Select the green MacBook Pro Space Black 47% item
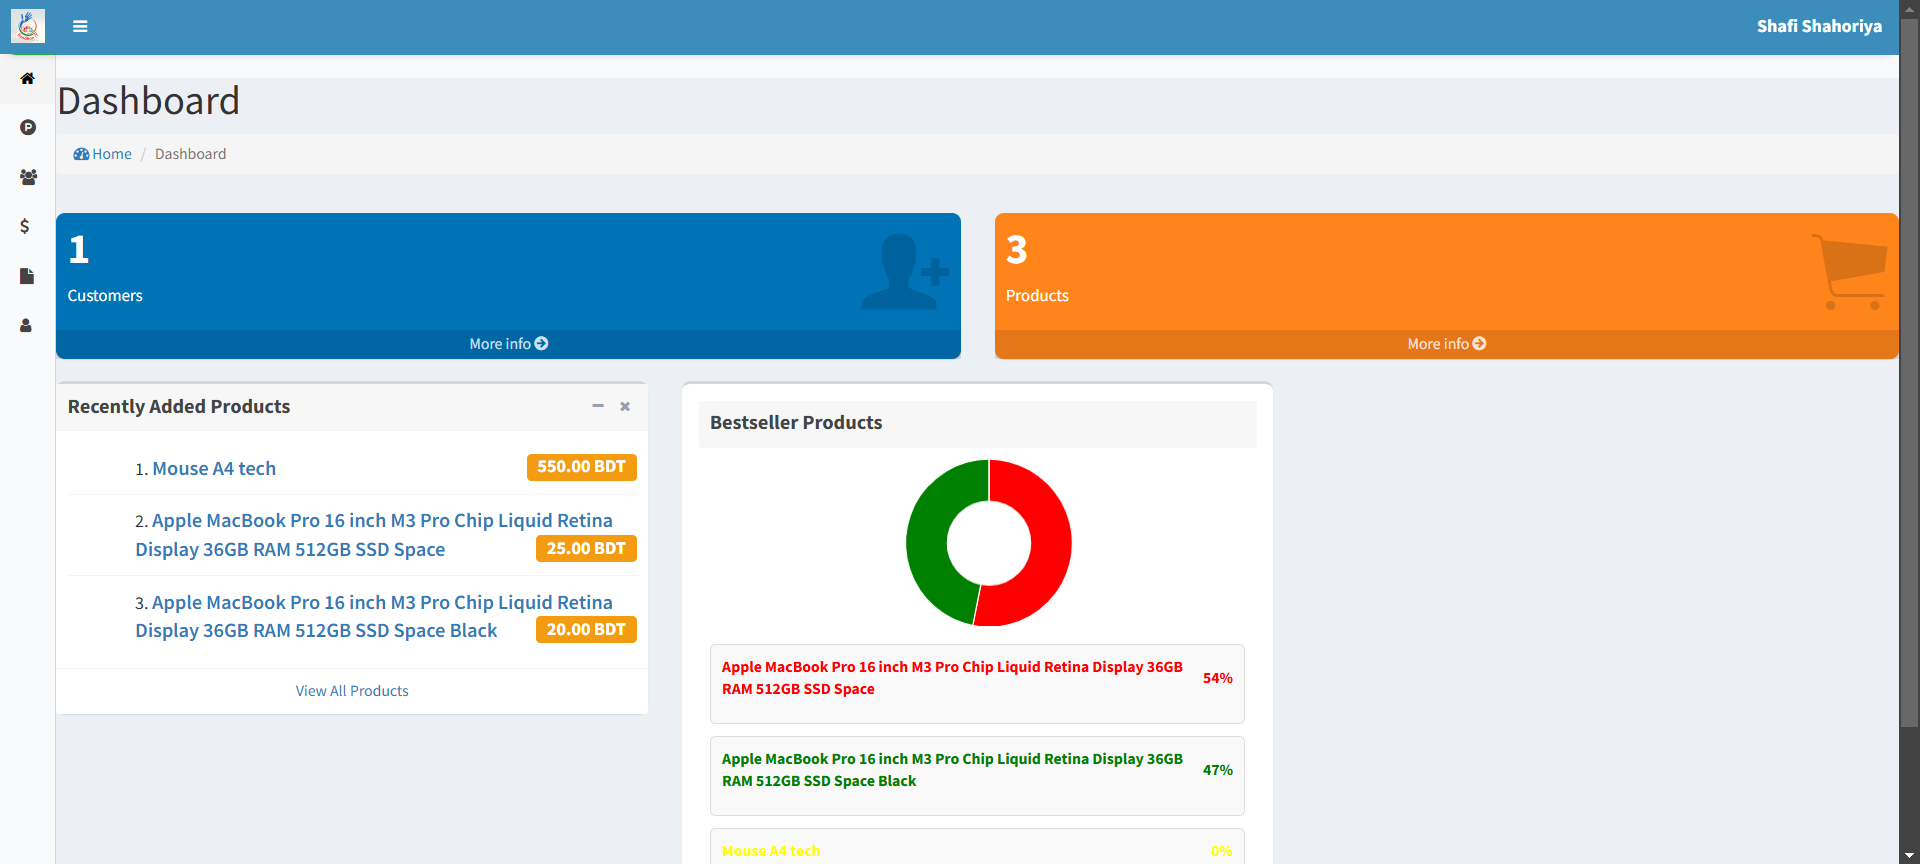Image resolution: width=1920 pixels, height=864 pixels. pos(977,776)
